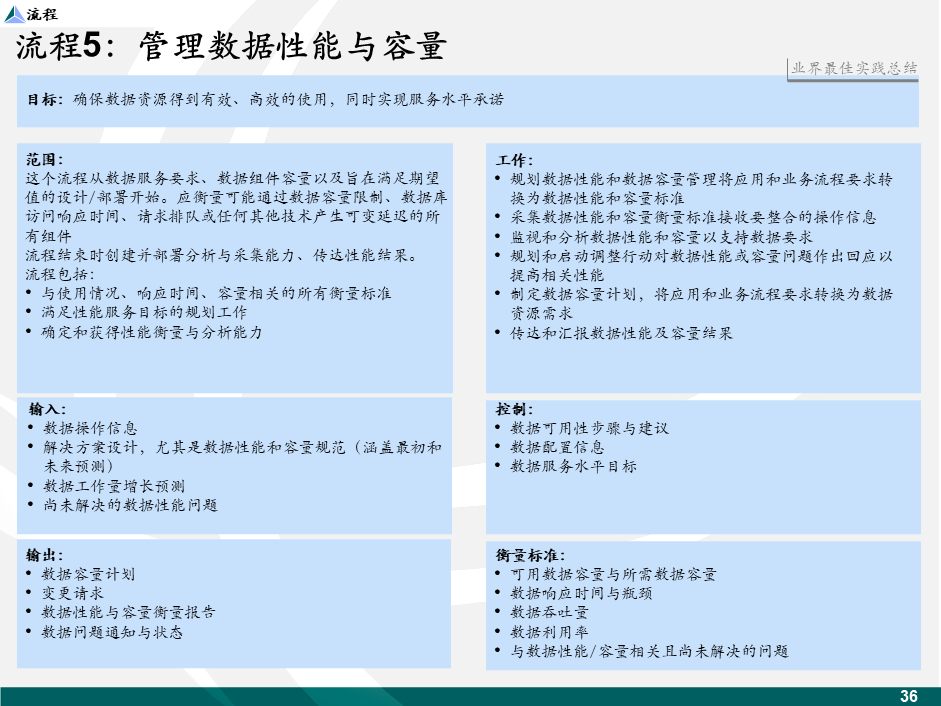The image size is (941, 706).
Task: Click the 业界最佳实践总结 label
Action: [853, 68]
